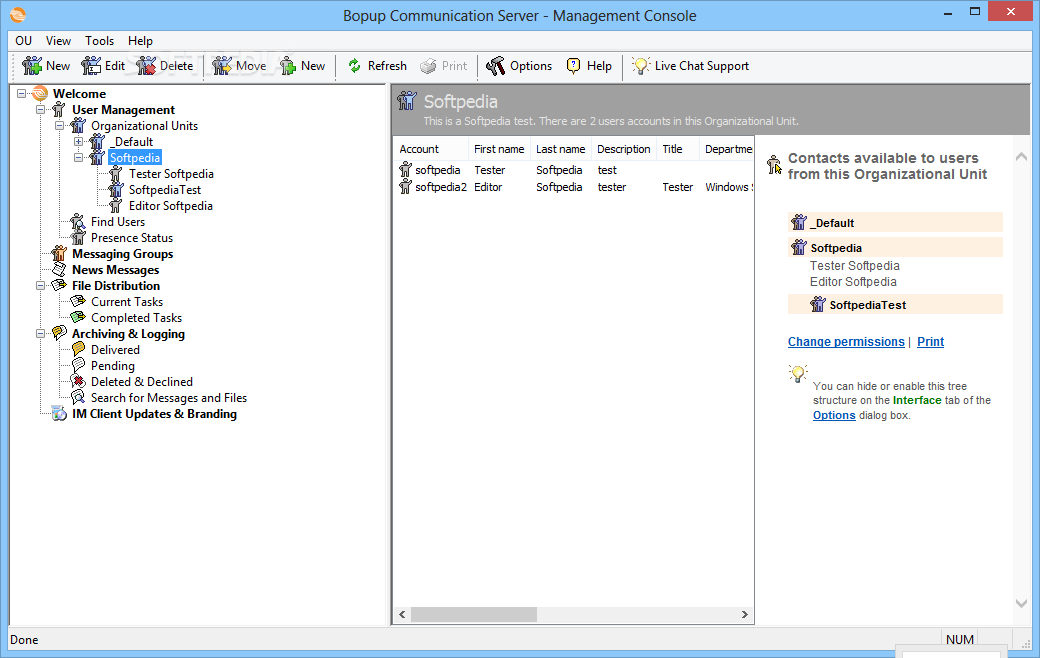
Task: Click the File Distribution icon
Action: 59,285
